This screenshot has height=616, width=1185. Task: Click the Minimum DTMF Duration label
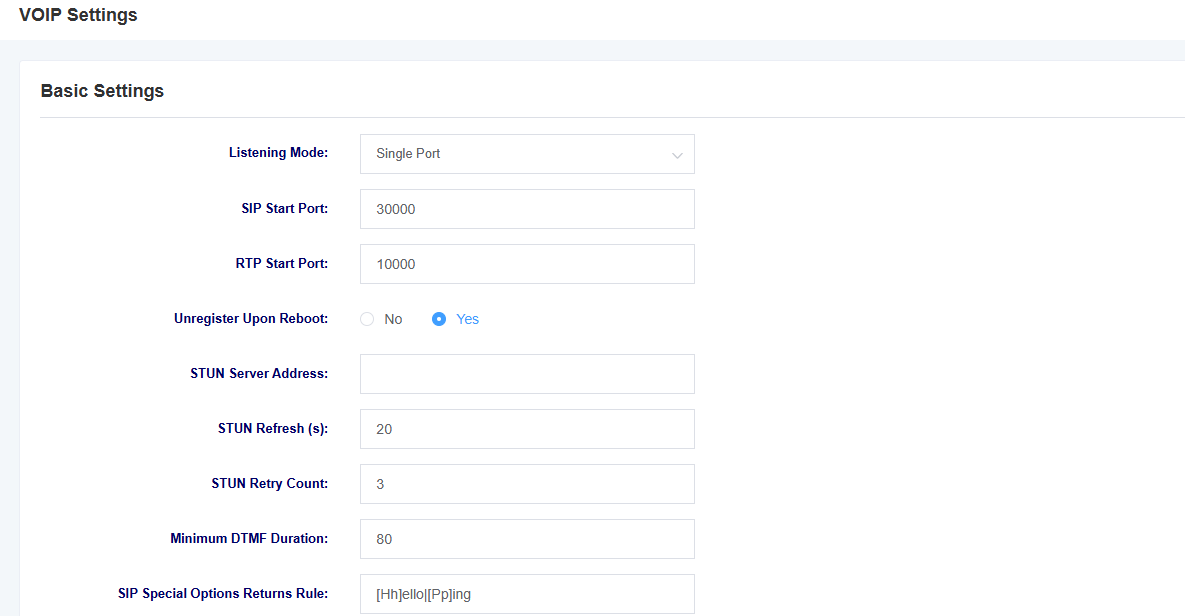[x=249, y=538]
